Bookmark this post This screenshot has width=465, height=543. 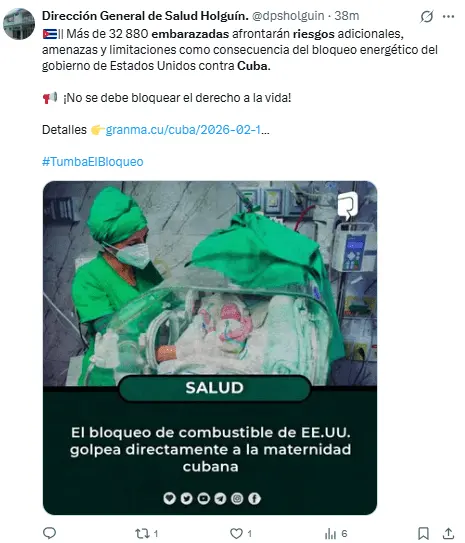(x=423, y=533)
